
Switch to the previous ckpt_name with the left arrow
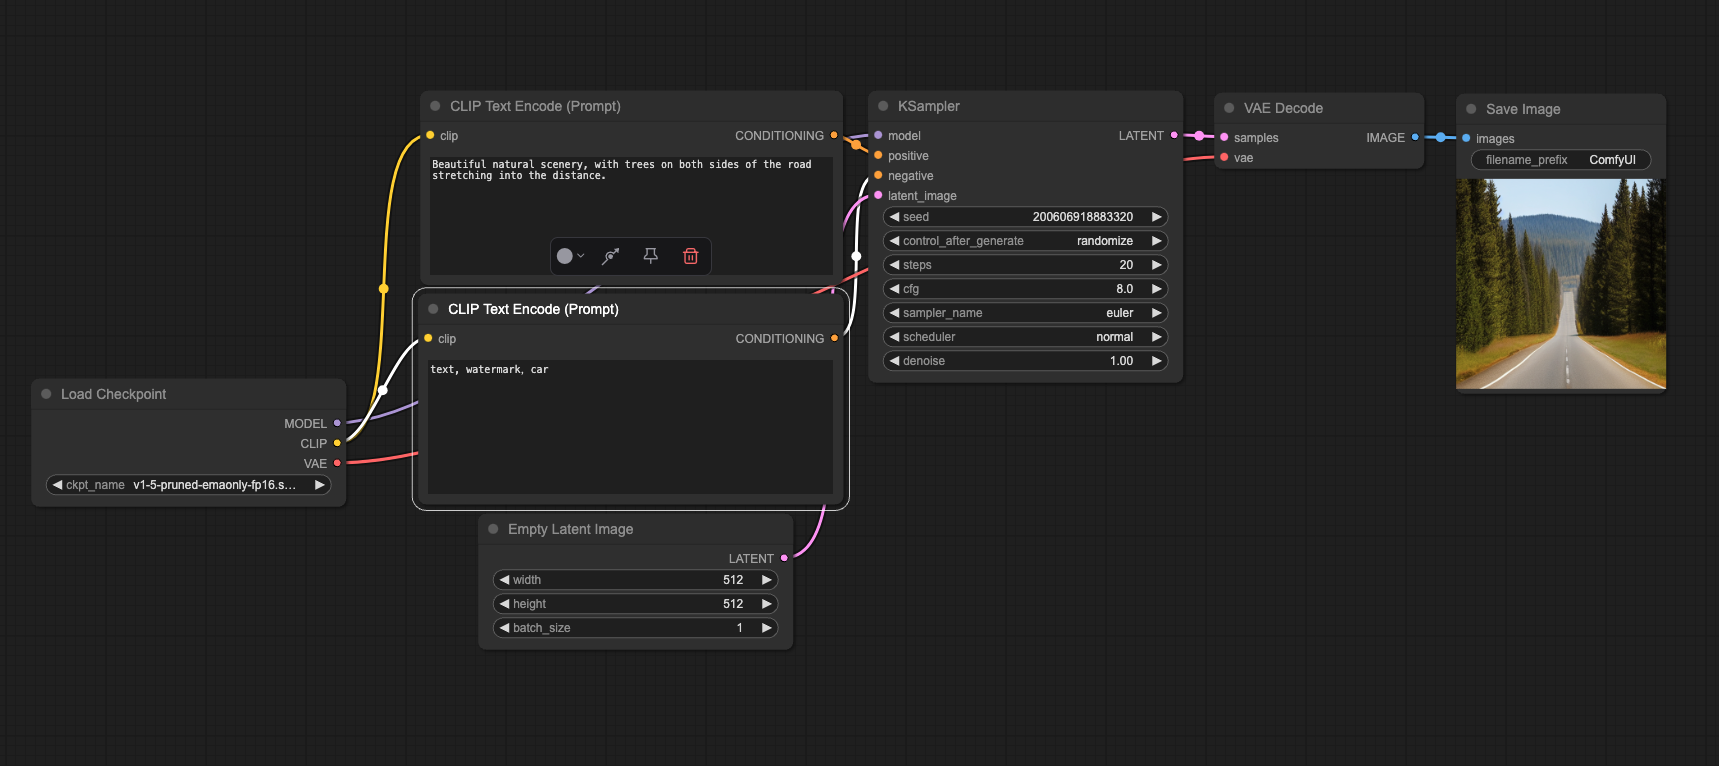click(x=57, y=485)
